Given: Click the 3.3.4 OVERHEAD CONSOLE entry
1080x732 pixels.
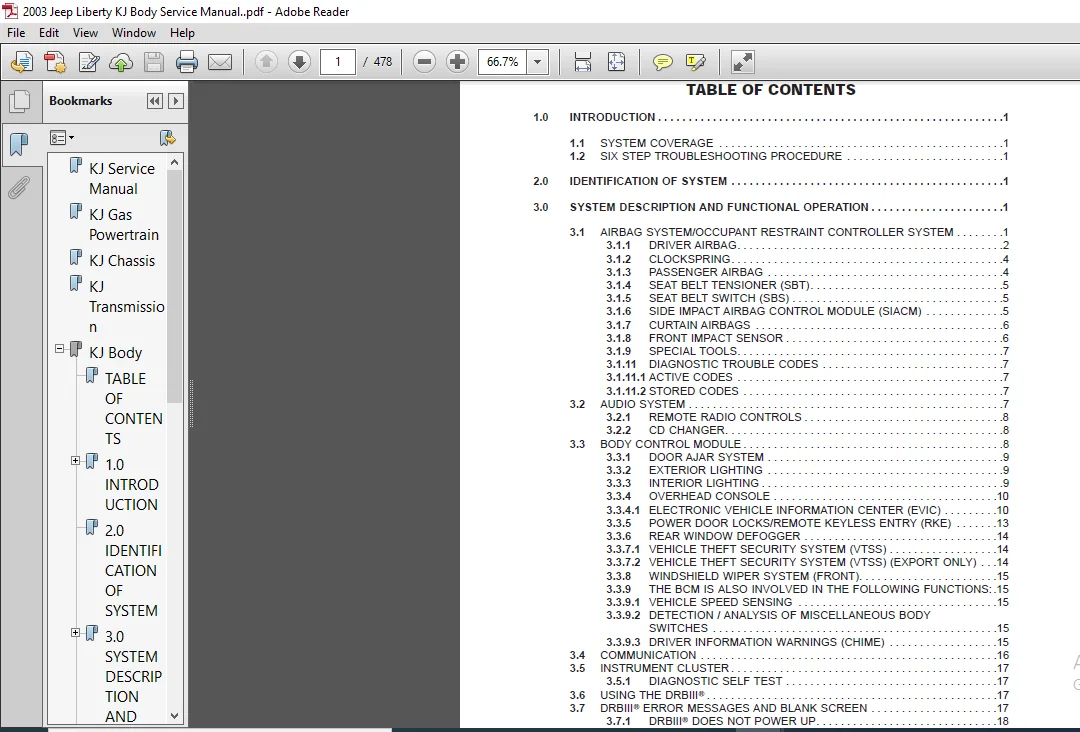Looking at the screenshot, I should [x=807, y=496].
